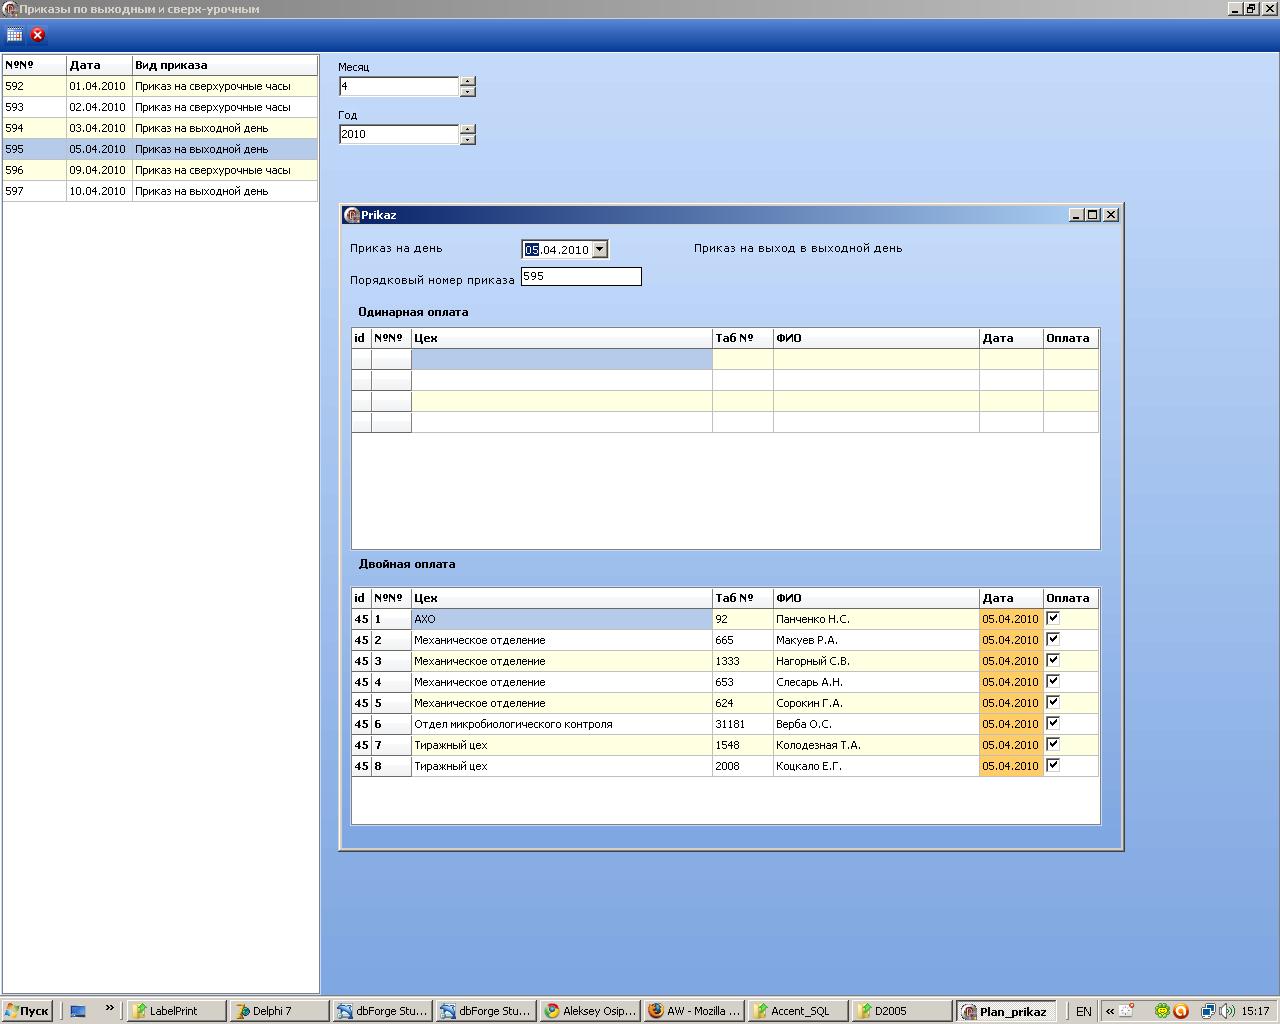Click the Порядковый номер приказа field
The width and height of the screenshot is (1280, 1024).
(x=581, y=277)
